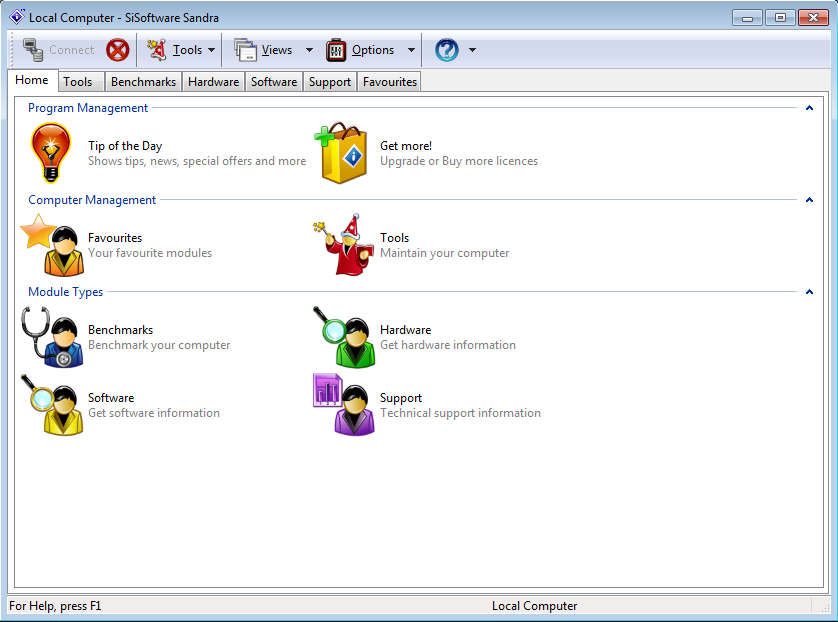
Task: Click the Views label in the toolbar
Action: coord(277,50)
